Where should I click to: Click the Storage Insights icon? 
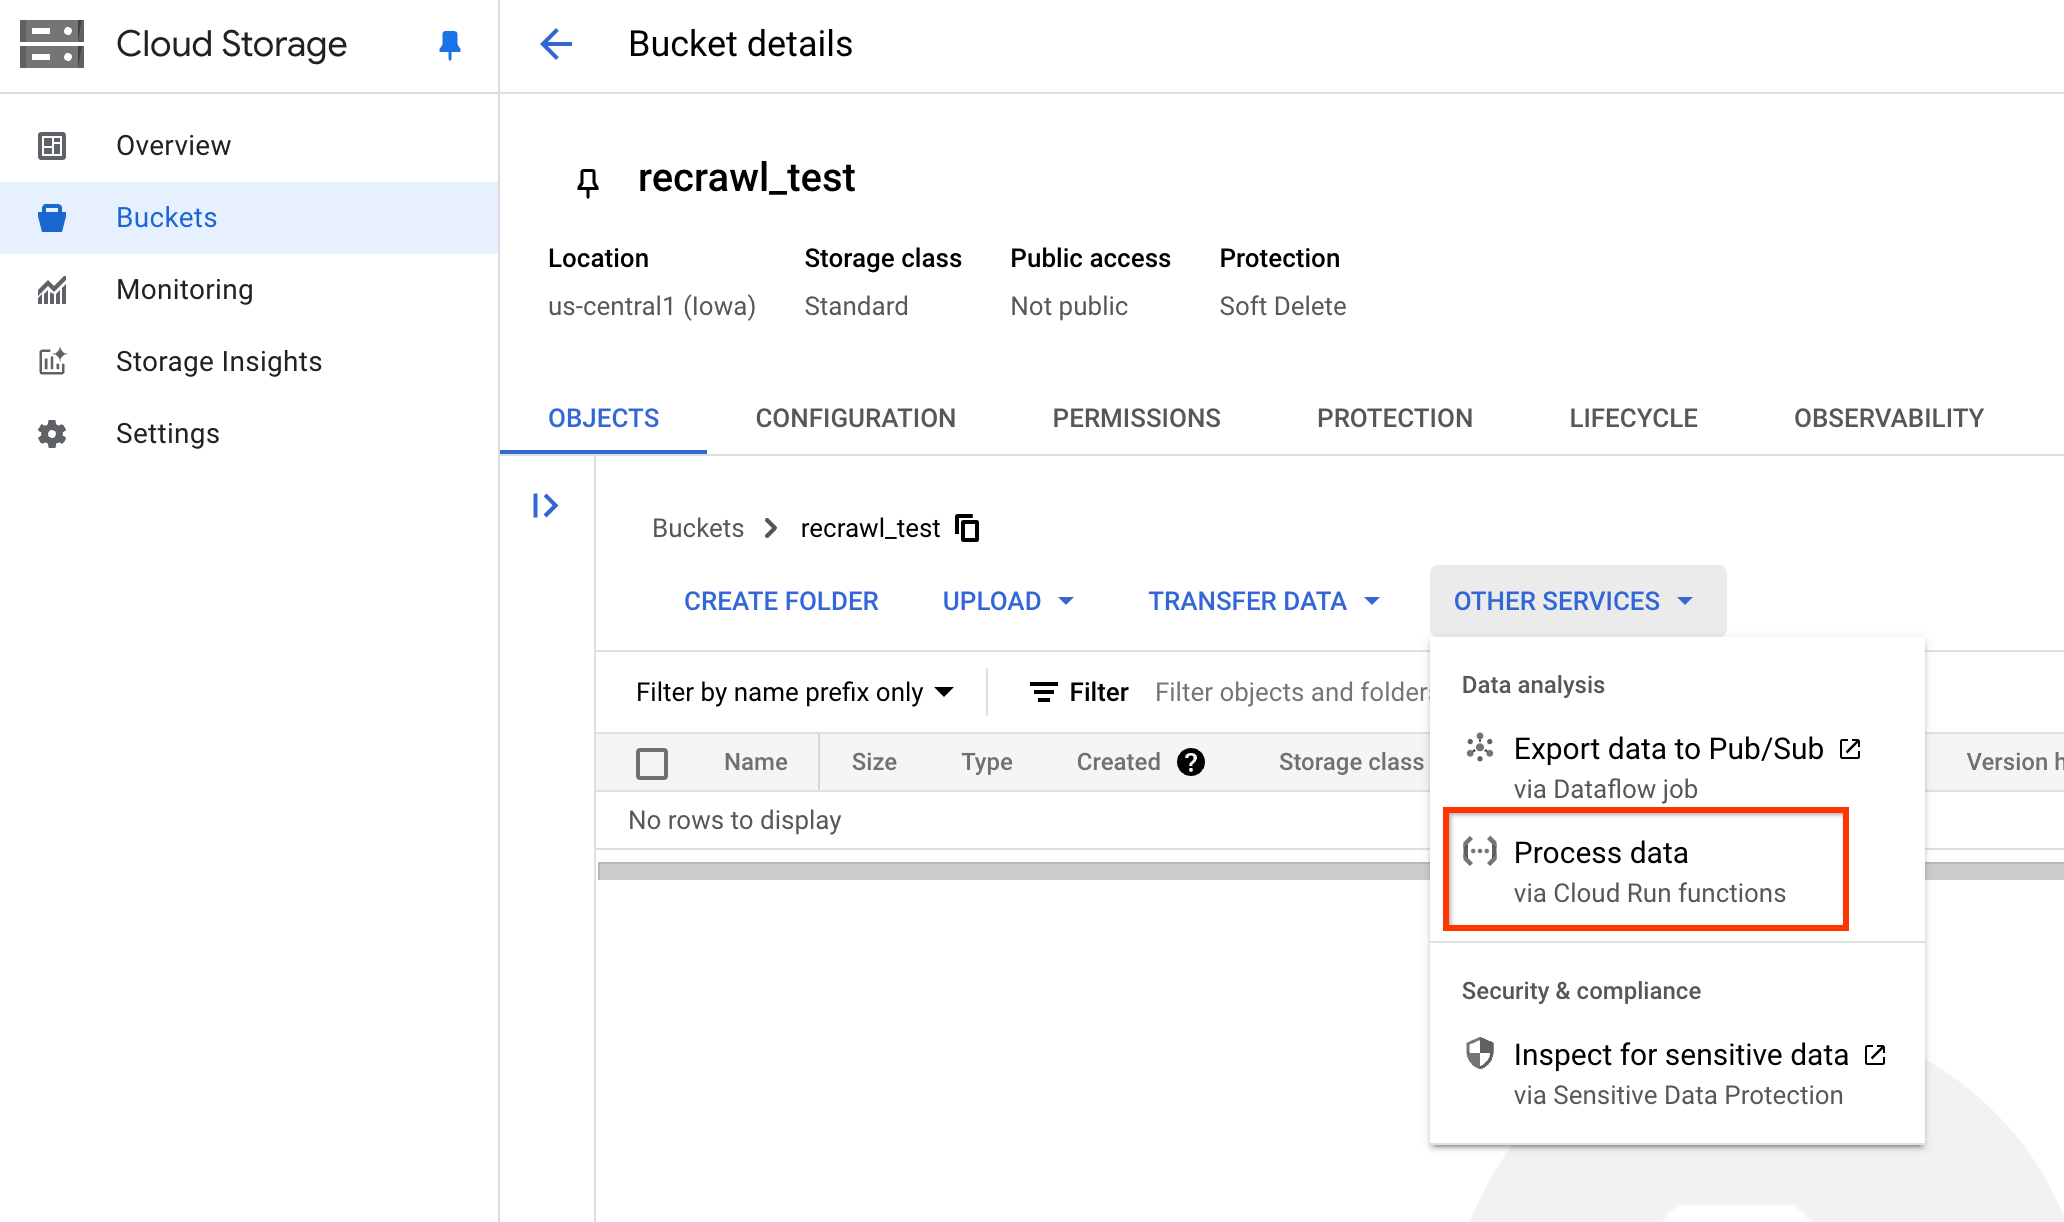[52, 362]
